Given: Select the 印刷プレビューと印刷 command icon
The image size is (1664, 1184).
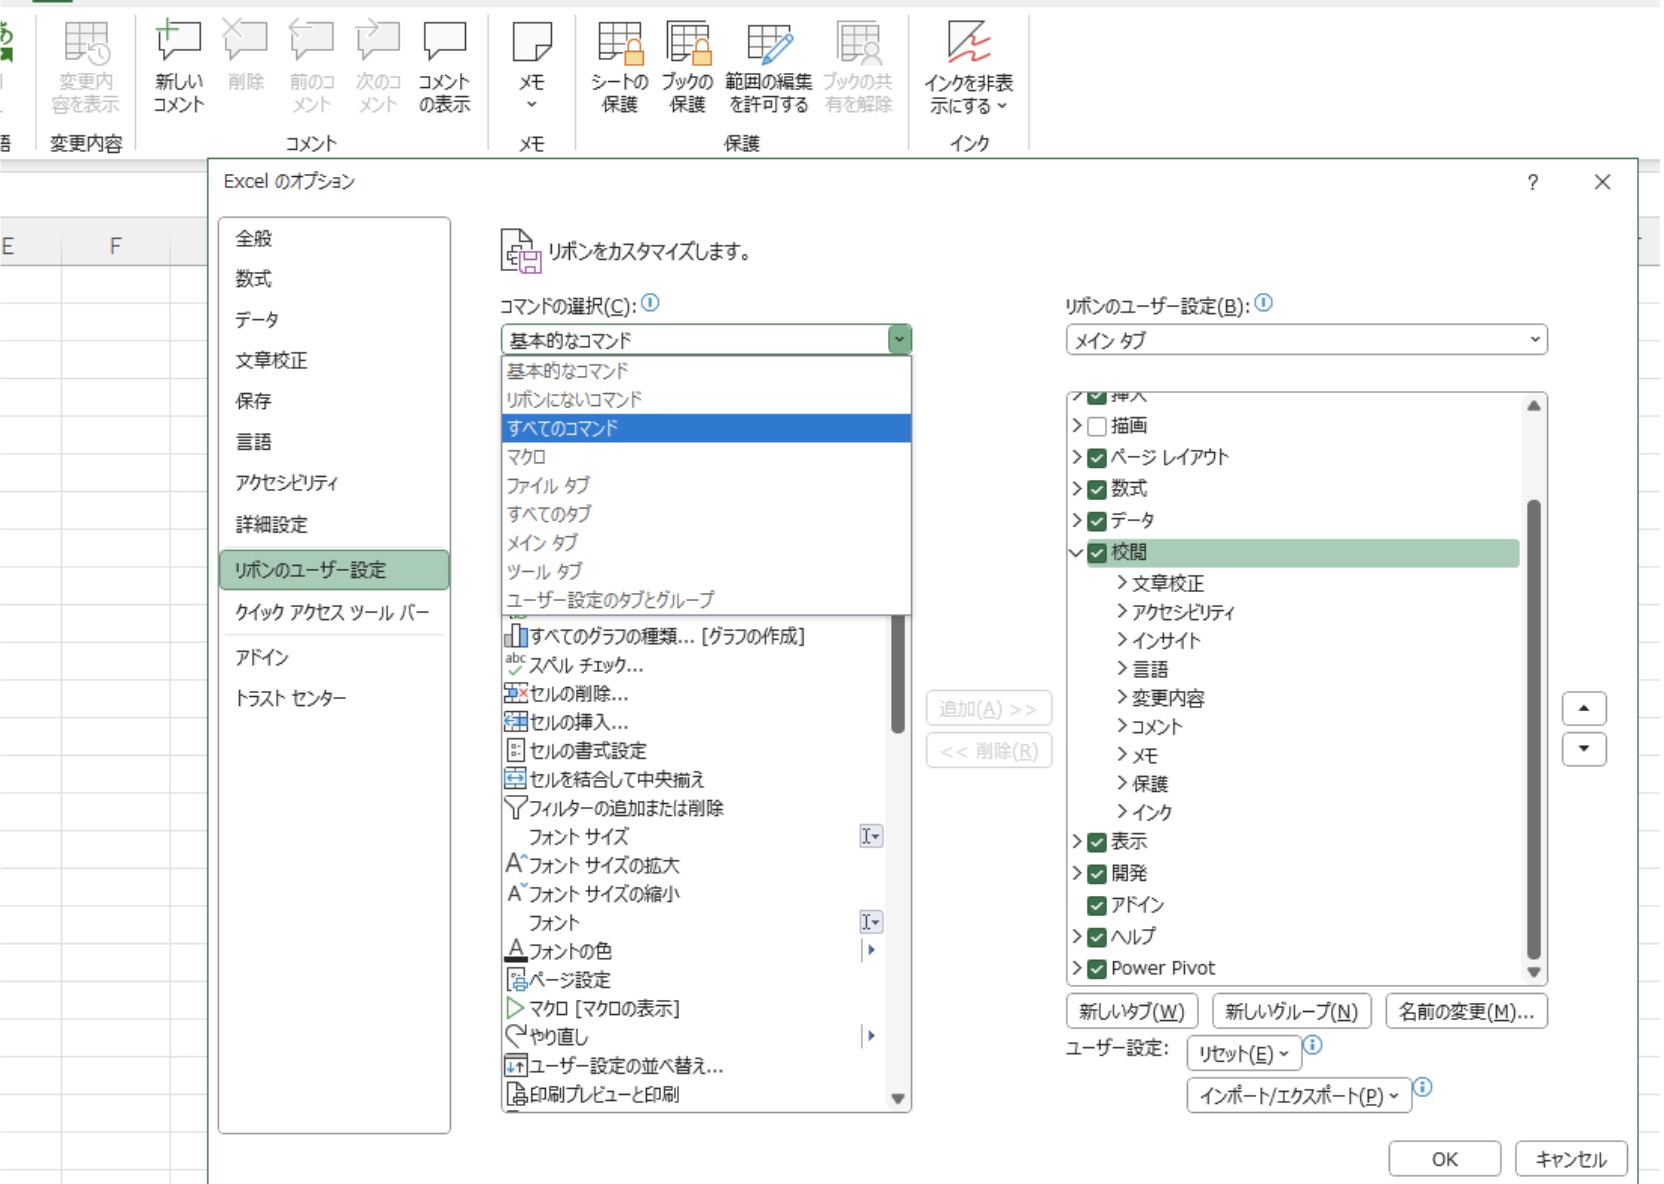Looking at the screenshot, I should coord(515,1094).
